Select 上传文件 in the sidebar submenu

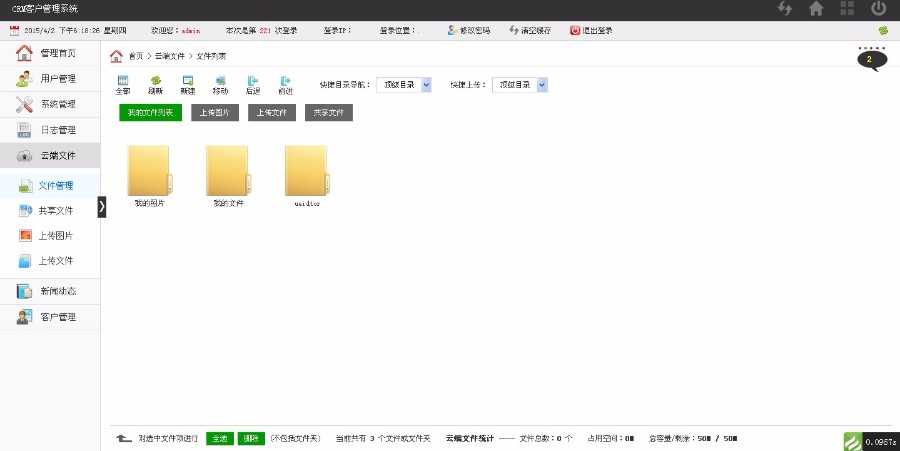click(50, 261)
